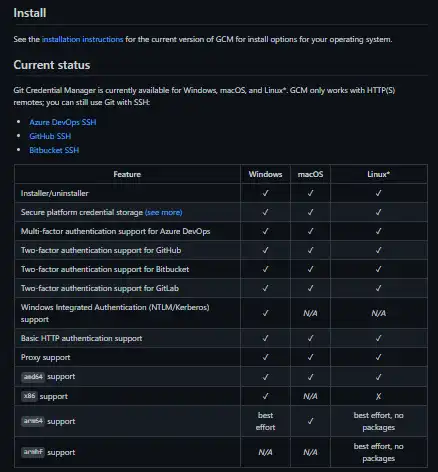Screen dimensions: 438x472
Task: Click the x86 code badge
Action: 29,396
